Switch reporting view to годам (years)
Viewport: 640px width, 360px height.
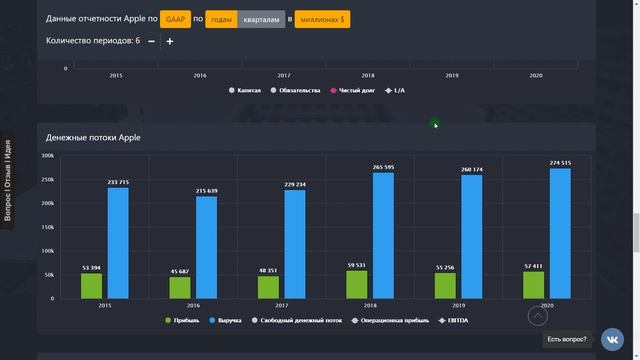point(221,19)
